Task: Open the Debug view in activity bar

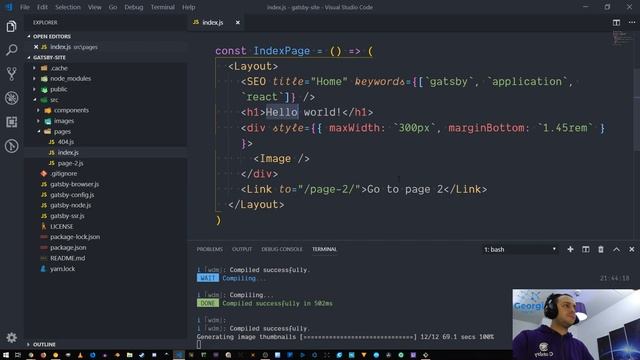Action: pyautogui.click(x=11, y=98)
